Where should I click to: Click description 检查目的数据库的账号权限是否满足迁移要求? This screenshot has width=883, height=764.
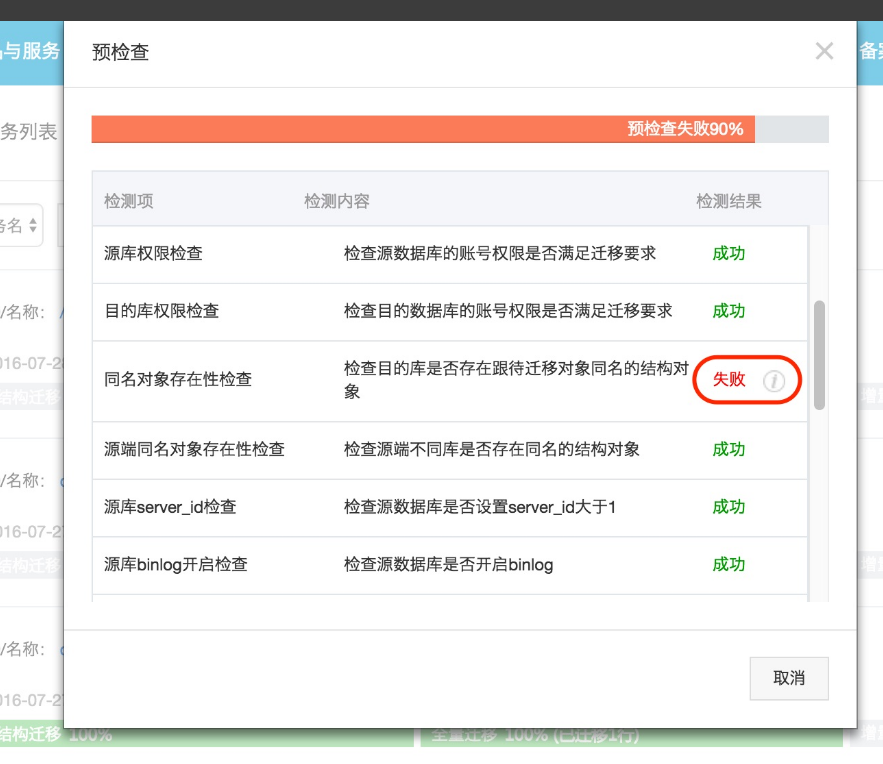[508, 311]
